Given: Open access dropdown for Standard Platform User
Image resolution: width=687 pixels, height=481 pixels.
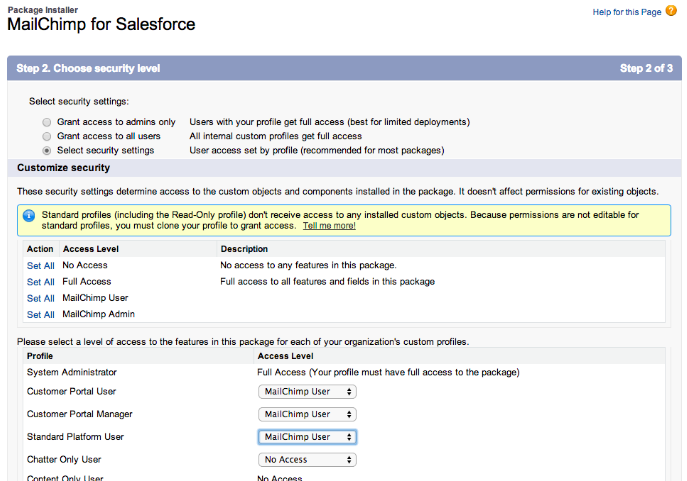Looking at the screenshot, I should click(x=307, y=437).
